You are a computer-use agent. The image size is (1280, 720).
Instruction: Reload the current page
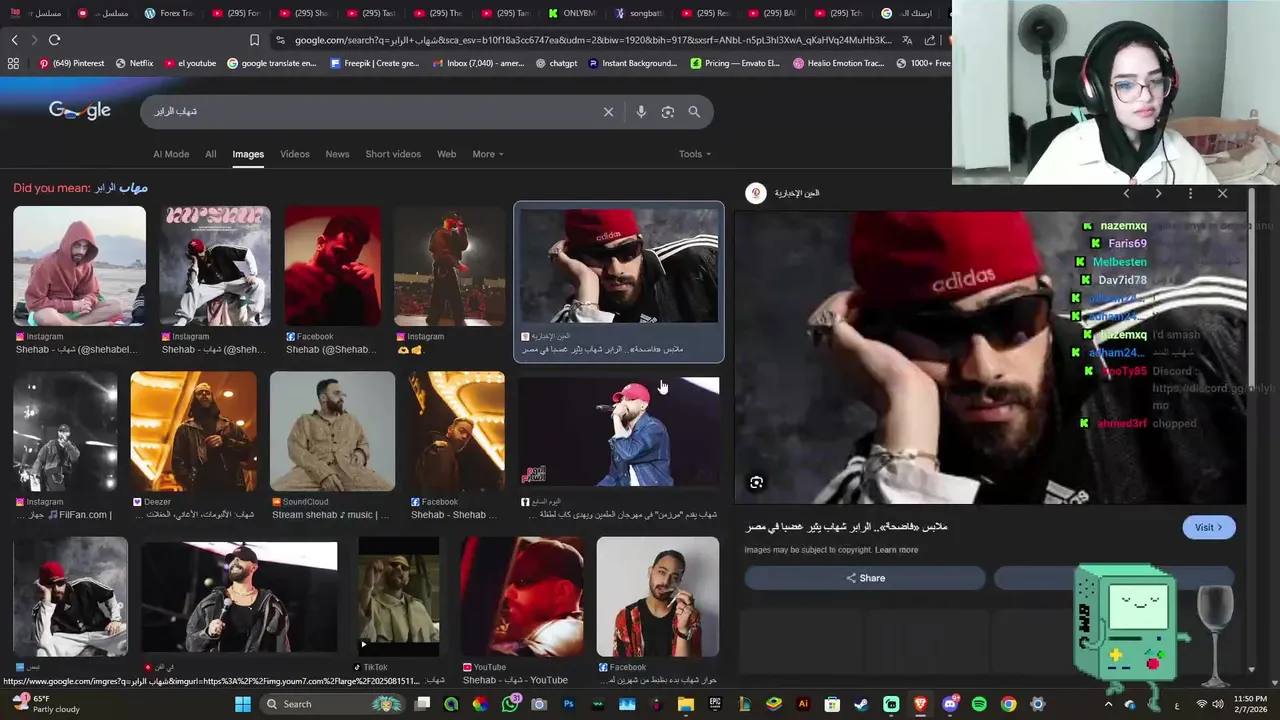pyautogui.click(x=54, y=40)
